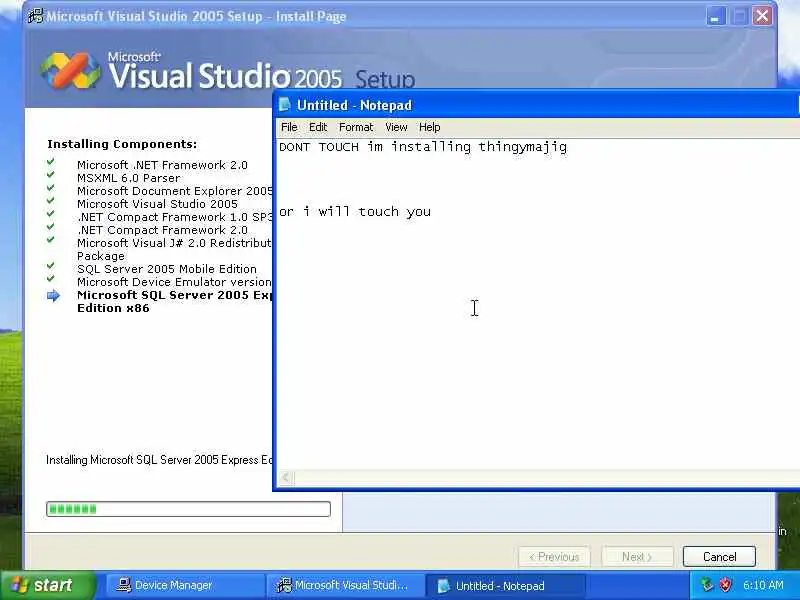Click the red security shield tray icon
Screen dimensions: 800x600
pos(725,585)
